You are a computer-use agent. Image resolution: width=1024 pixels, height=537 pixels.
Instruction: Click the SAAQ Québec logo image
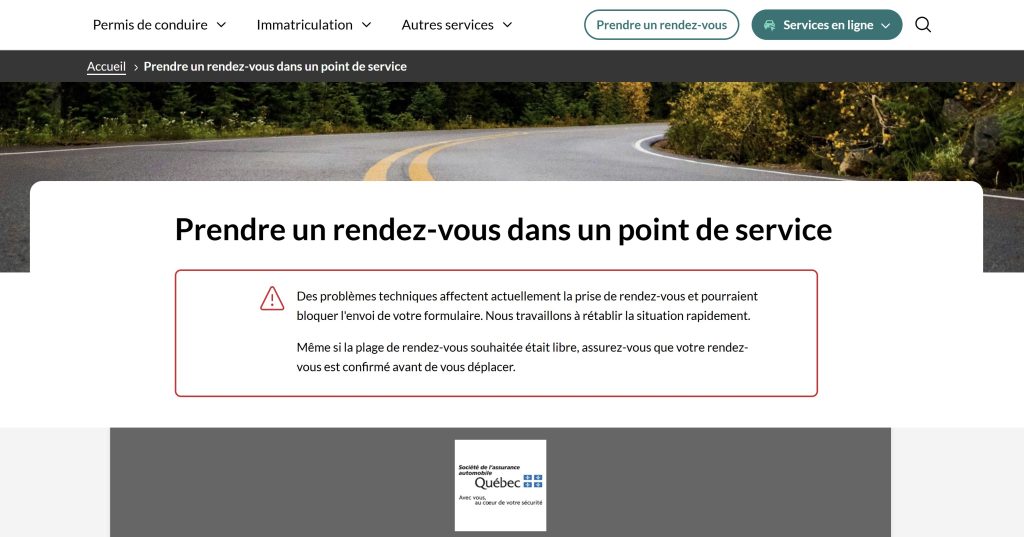coord(500,485)
